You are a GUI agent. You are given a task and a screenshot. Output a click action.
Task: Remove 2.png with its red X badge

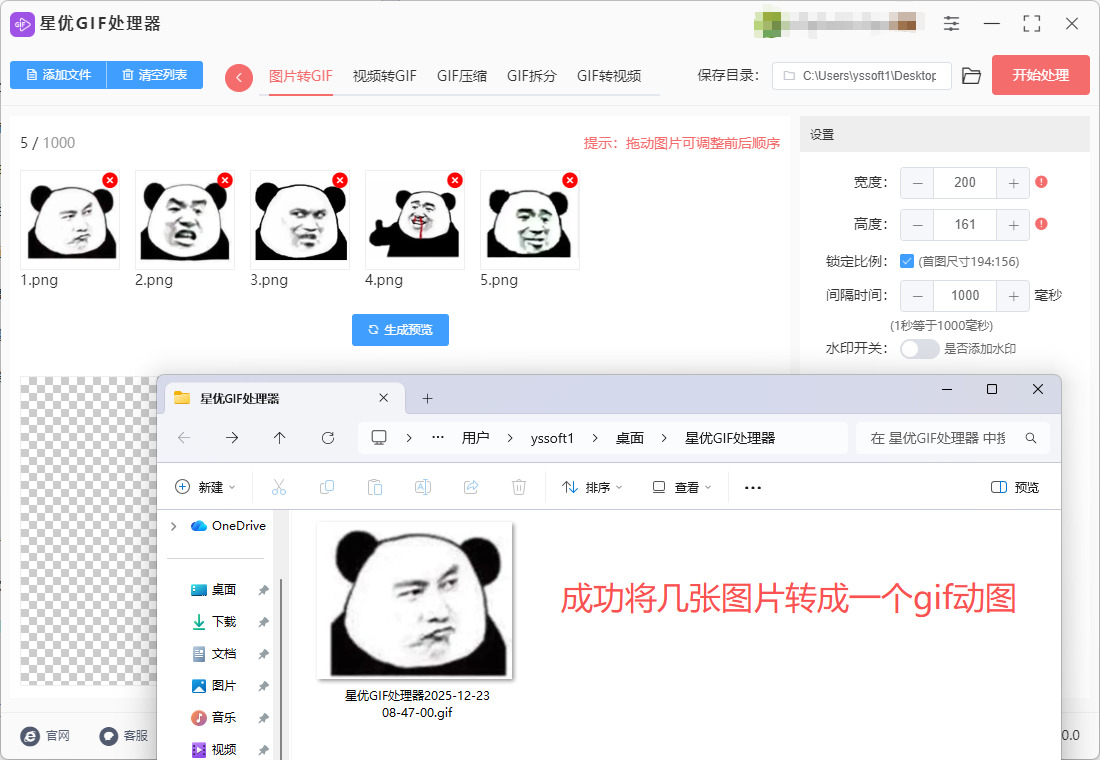click(x=224, y=180)
